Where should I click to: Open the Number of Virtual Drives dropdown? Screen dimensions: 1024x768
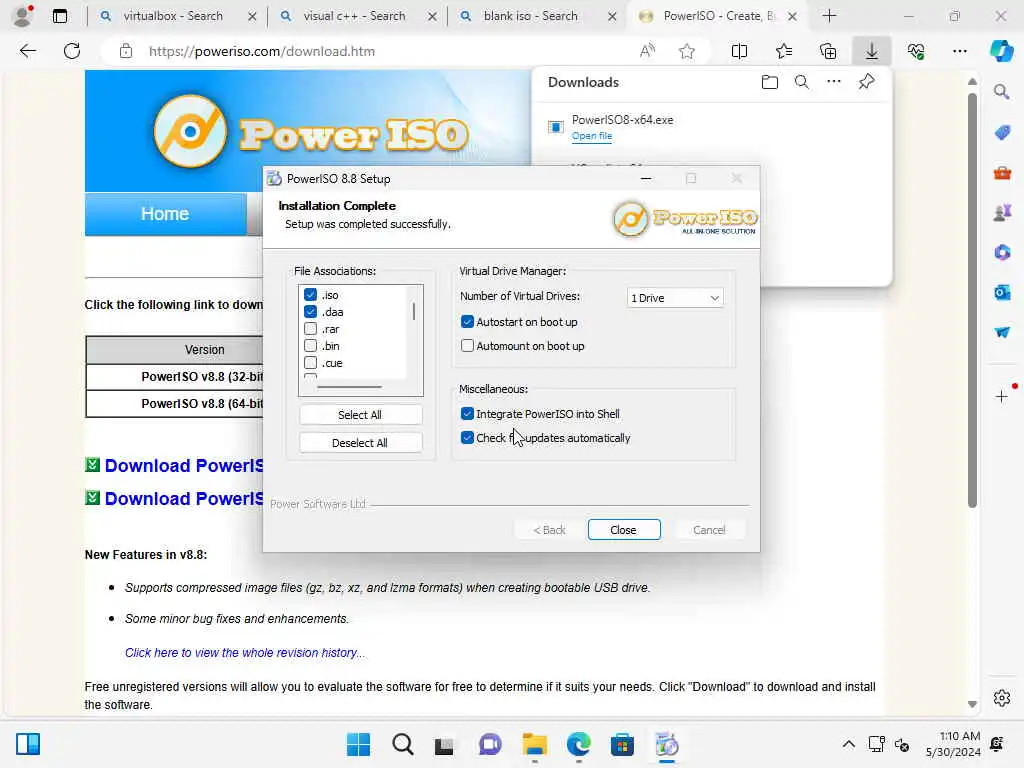point(675,298)
